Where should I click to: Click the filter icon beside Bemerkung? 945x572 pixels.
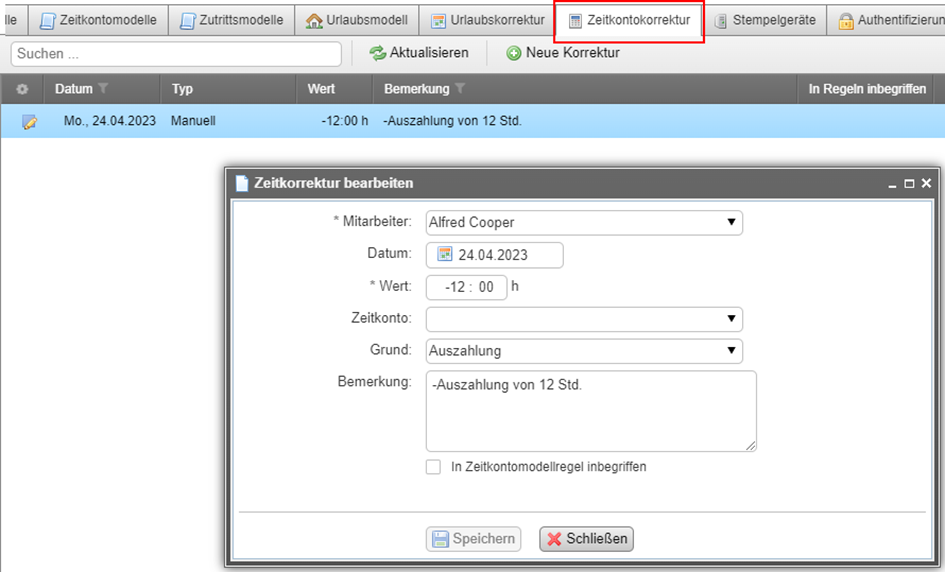460,89
